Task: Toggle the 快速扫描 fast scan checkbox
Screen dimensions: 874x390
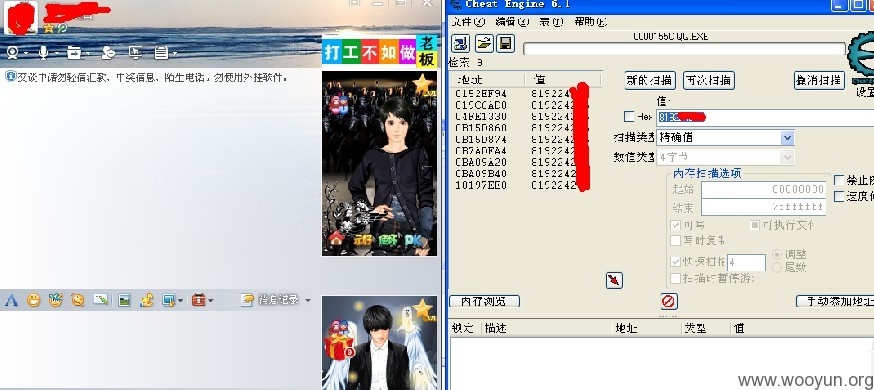Action: (x=676, y=262)
